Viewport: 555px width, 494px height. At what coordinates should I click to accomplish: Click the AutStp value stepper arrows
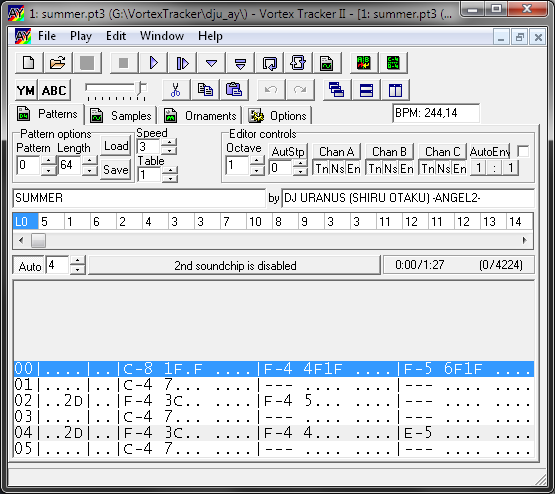click(300, 167)
